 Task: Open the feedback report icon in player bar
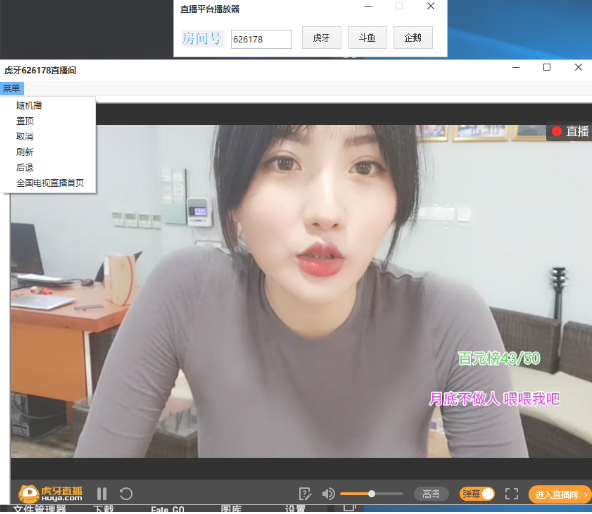[x=305, y=494]
